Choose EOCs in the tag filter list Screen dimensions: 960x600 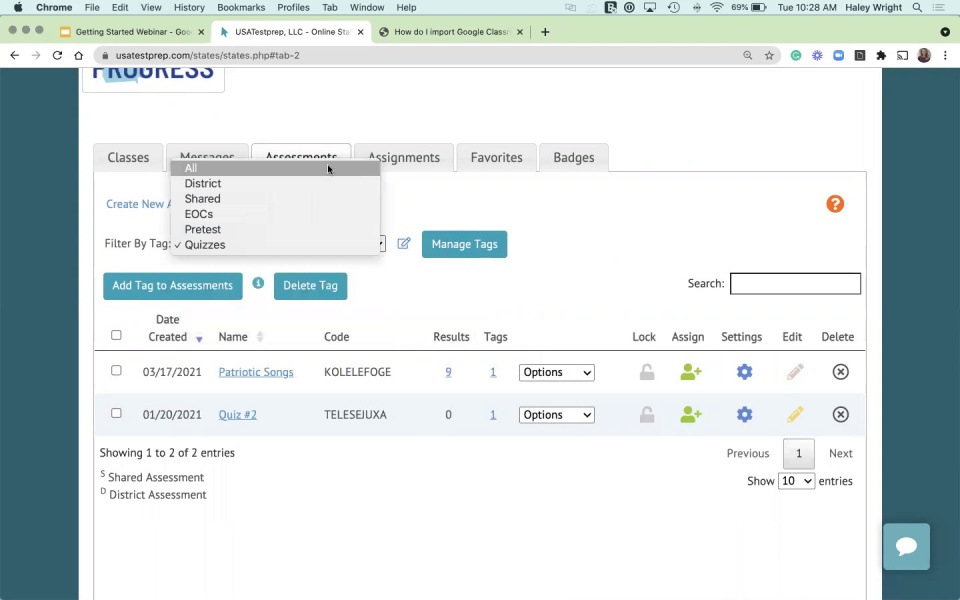199,214
